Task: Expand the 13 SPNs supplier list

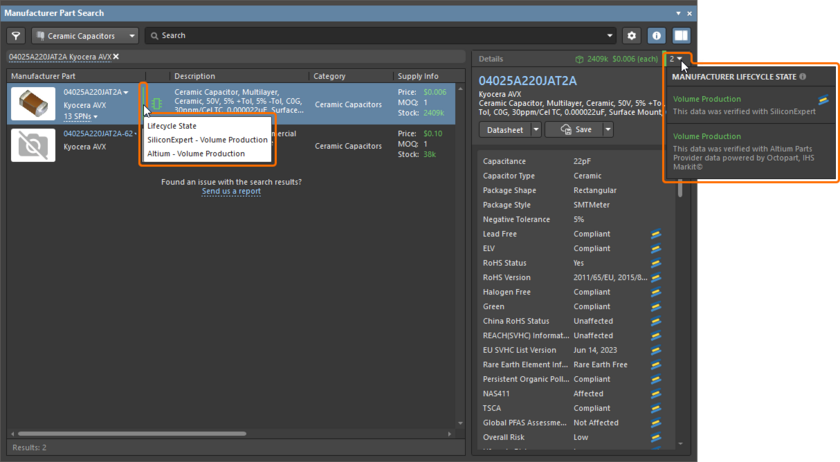Action: 80,116
